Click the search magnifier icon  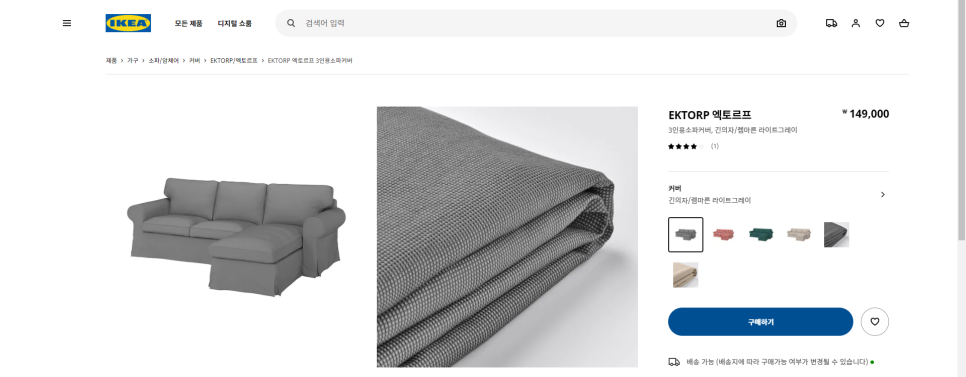pyautogui.click(x=291, y=23)
